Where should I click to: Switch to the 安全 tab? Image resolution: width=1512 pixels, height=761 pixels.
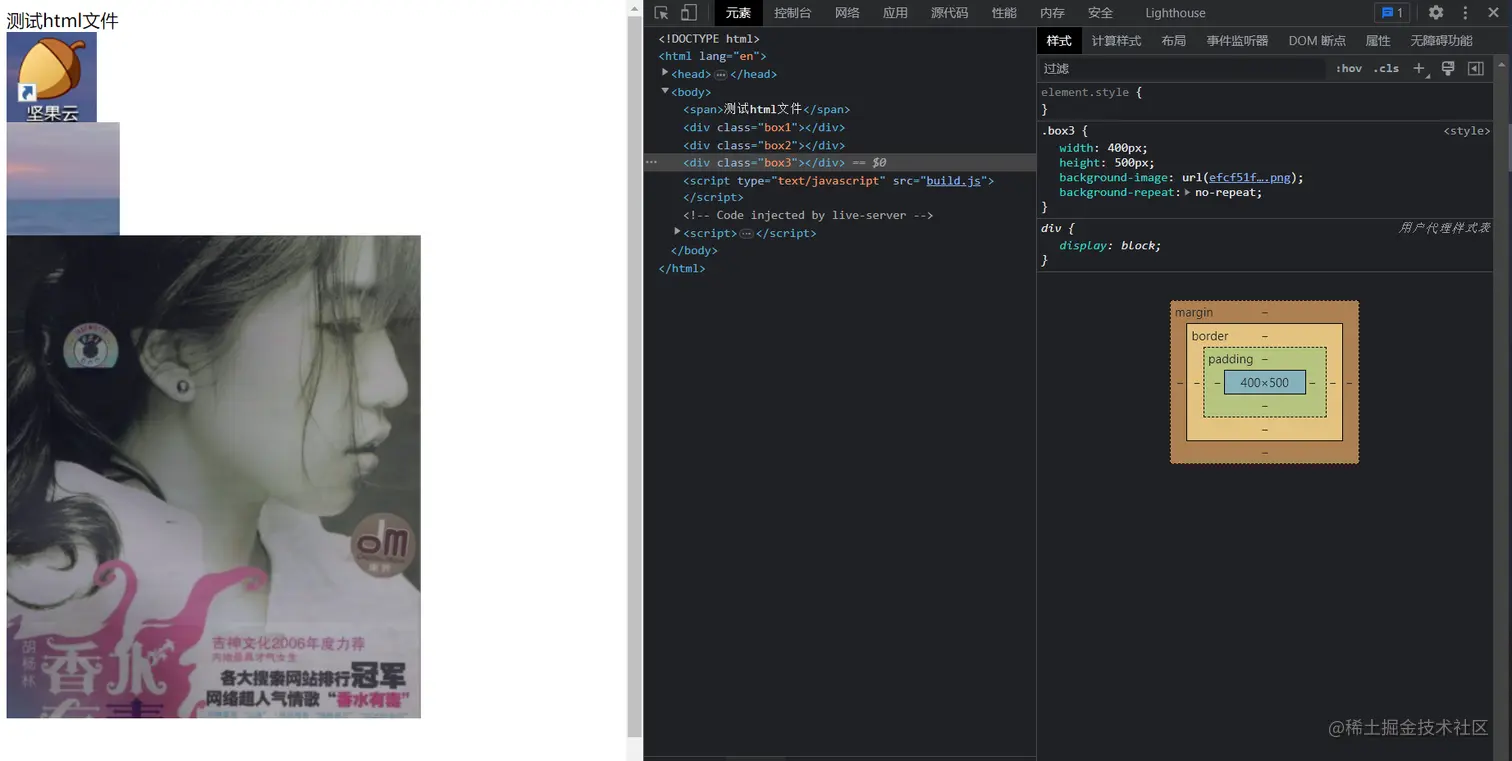pyautogui.click(x=1100, y=13)
